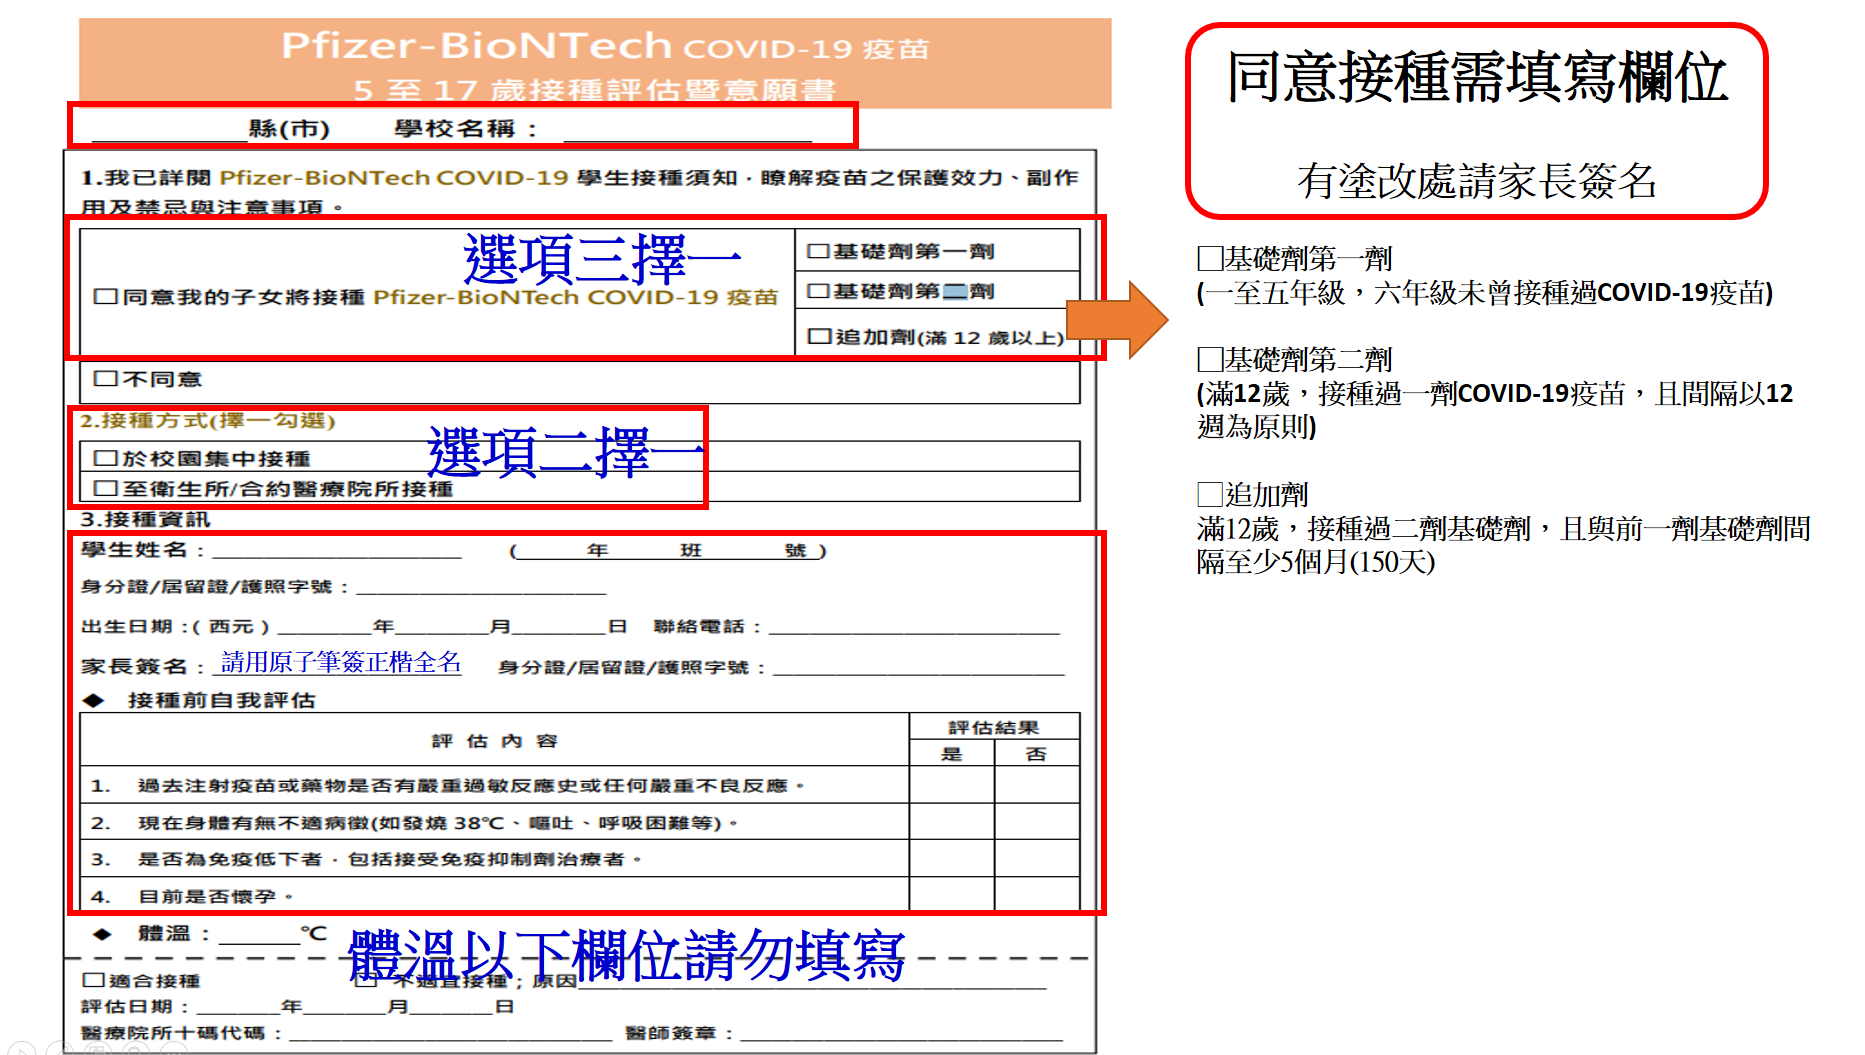Click the text 一至五年級，六年級未曾接種過
The height and width of the screenshot is (1055, 1865).
pyautogui.click(x=1486, y=293)
